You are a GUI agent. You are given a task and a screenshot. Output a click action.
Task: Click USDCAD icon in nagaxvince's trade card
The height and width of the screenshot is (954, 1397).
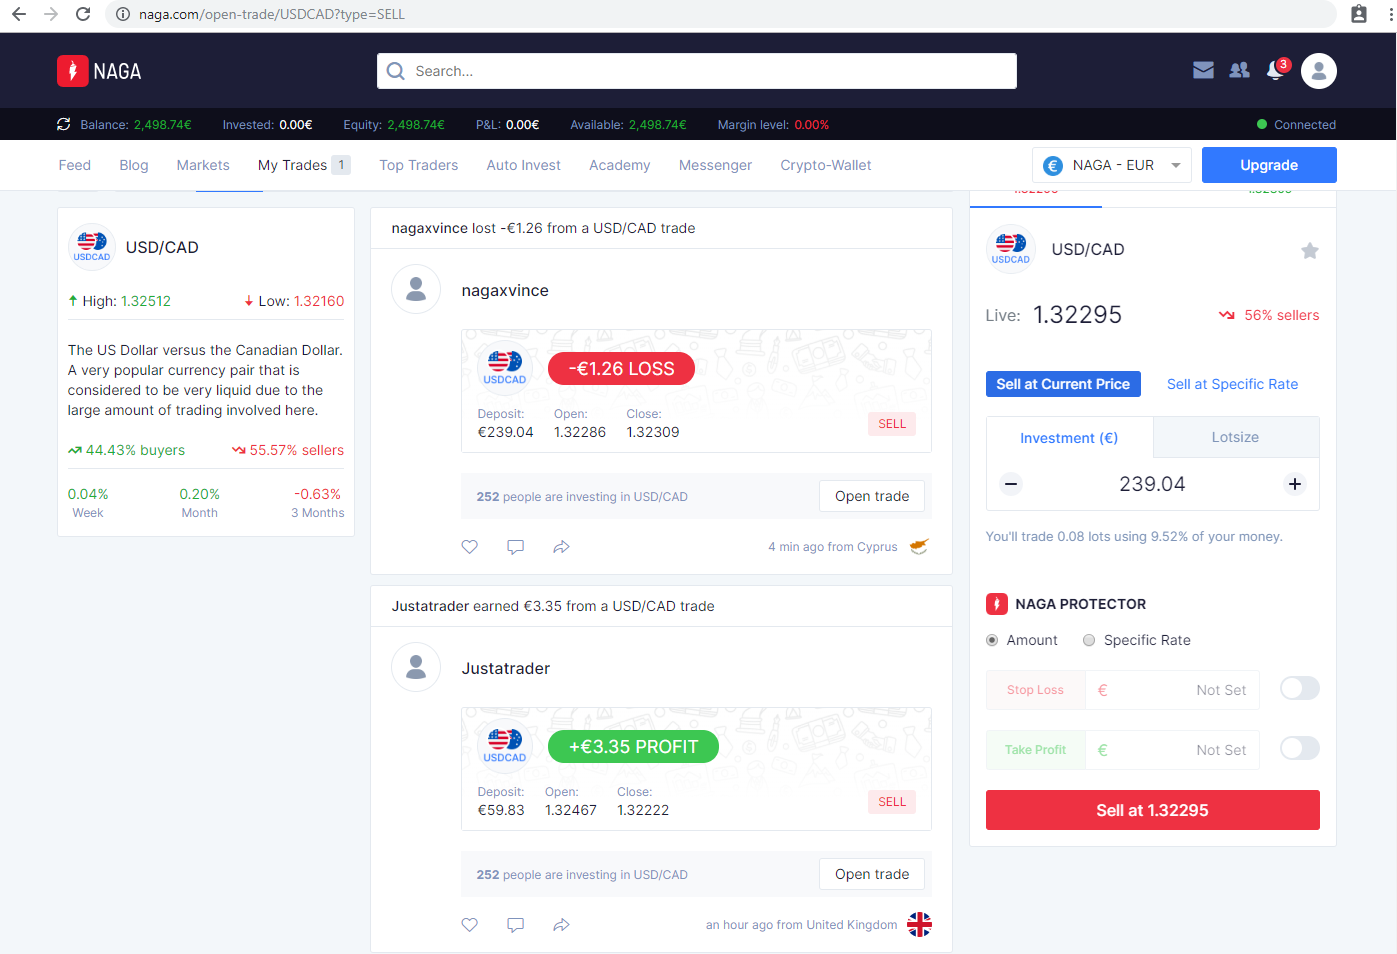pos(505,366)
